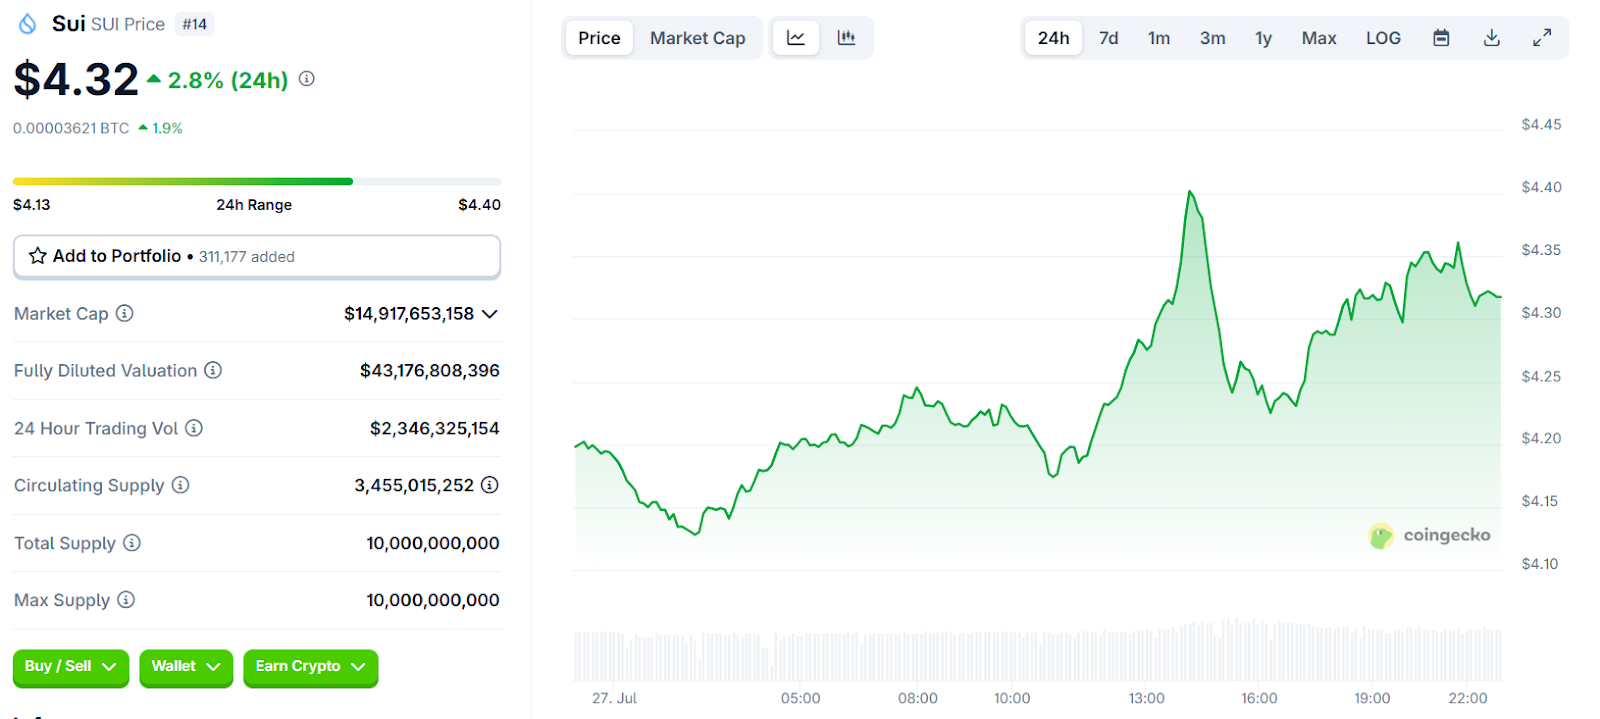
Task: Open the Buy / Sell dropdown
Action: (x=70, y=667)
